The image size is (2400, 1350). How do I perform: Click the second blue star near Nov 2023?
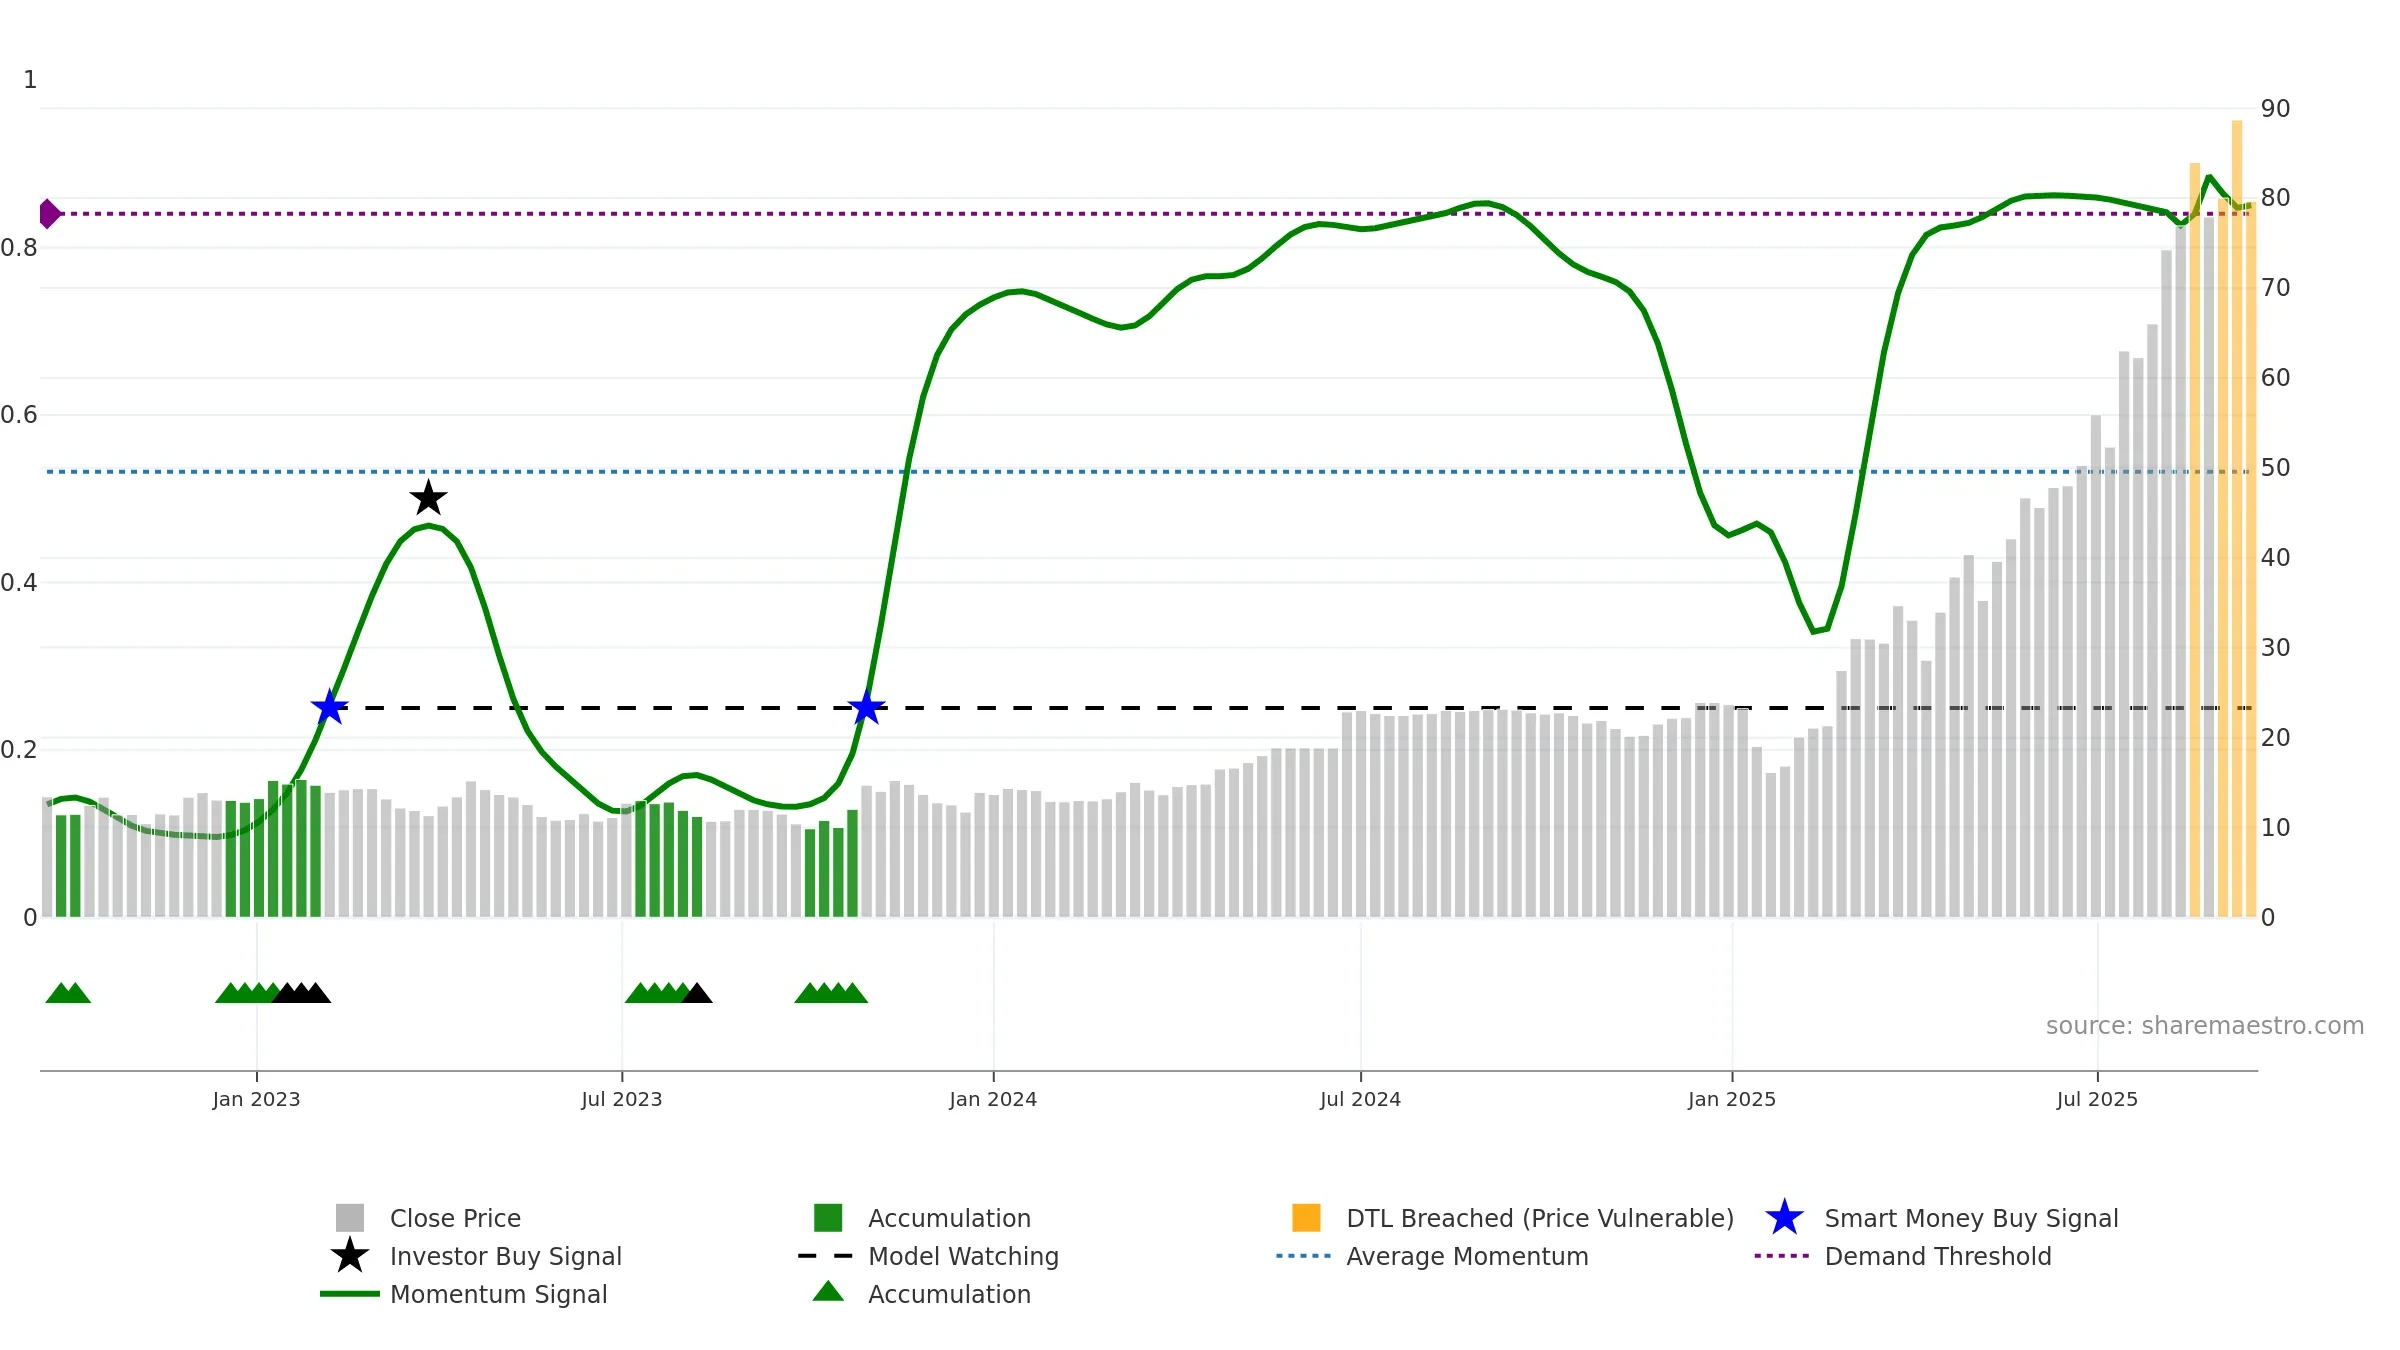(866, 707)
